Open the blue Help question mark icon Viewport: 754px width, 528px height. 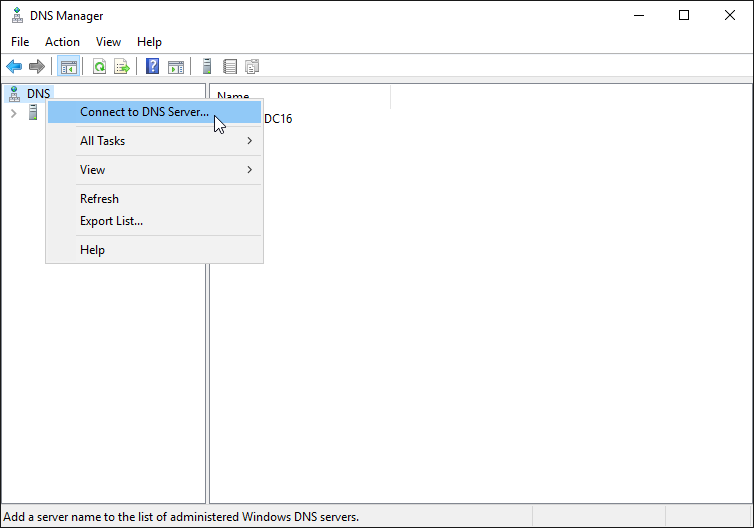pyautogui.click(x=153, y=66)
